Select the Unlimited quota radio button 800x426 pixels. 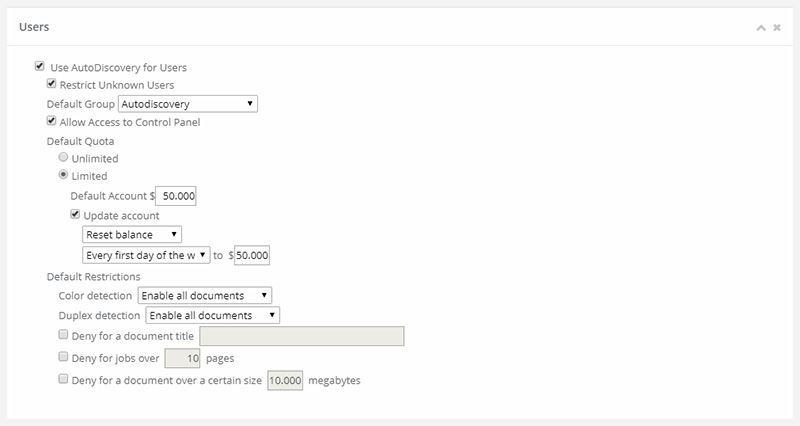click(x=64, y=158)
